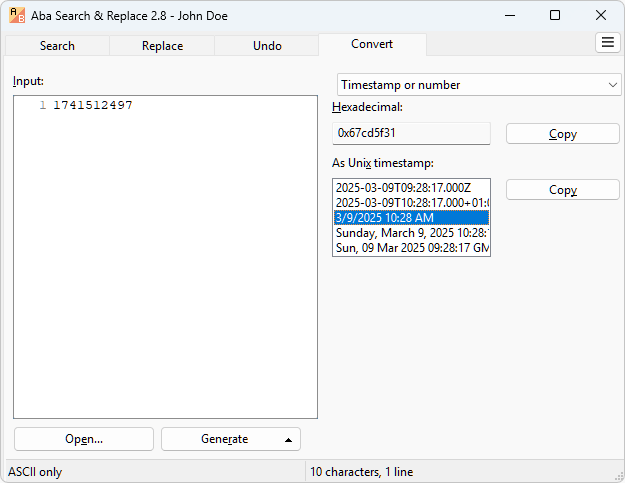The width and height of the screenshot is (625, 483).
Task: Minimize the Aba Search & Replace window
Action: 510,16
